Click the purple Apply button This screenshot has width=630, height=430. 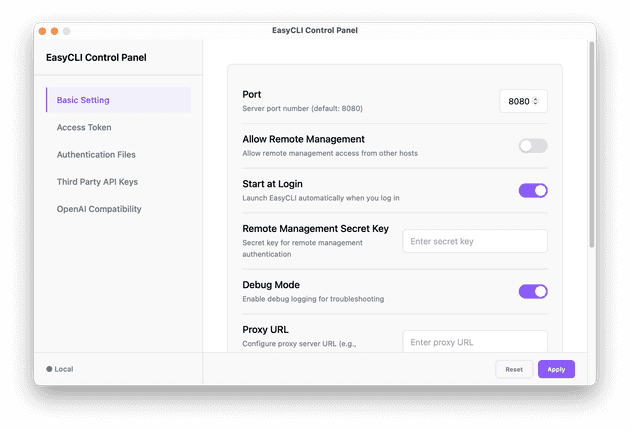(x=556, y=369)
